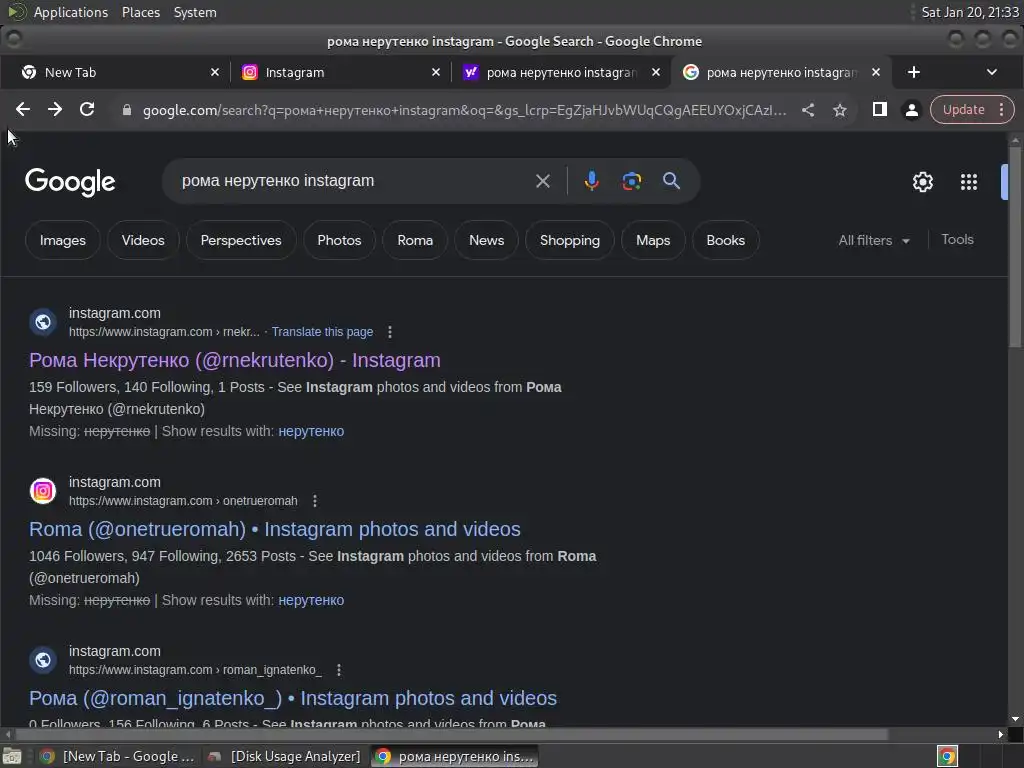Image resolution: width=1024 pixels, height=768 pixels.
Task: Expand the tab search dropdown chevron
Action: pyautogui.click(x=991, y=72)
